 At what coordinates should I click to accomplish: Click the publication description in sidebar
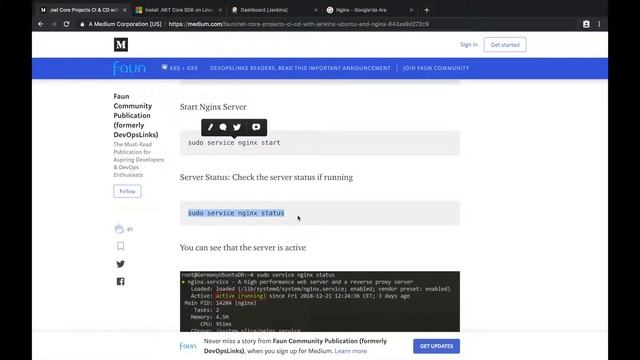point(138,160)
